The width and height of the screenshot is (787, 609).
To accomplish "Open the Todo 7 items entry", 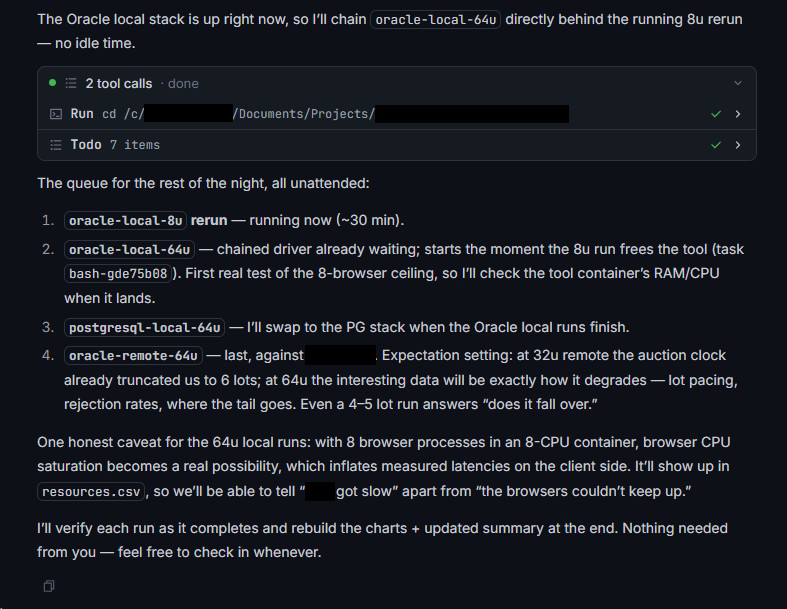I will [x=397, y=145].
